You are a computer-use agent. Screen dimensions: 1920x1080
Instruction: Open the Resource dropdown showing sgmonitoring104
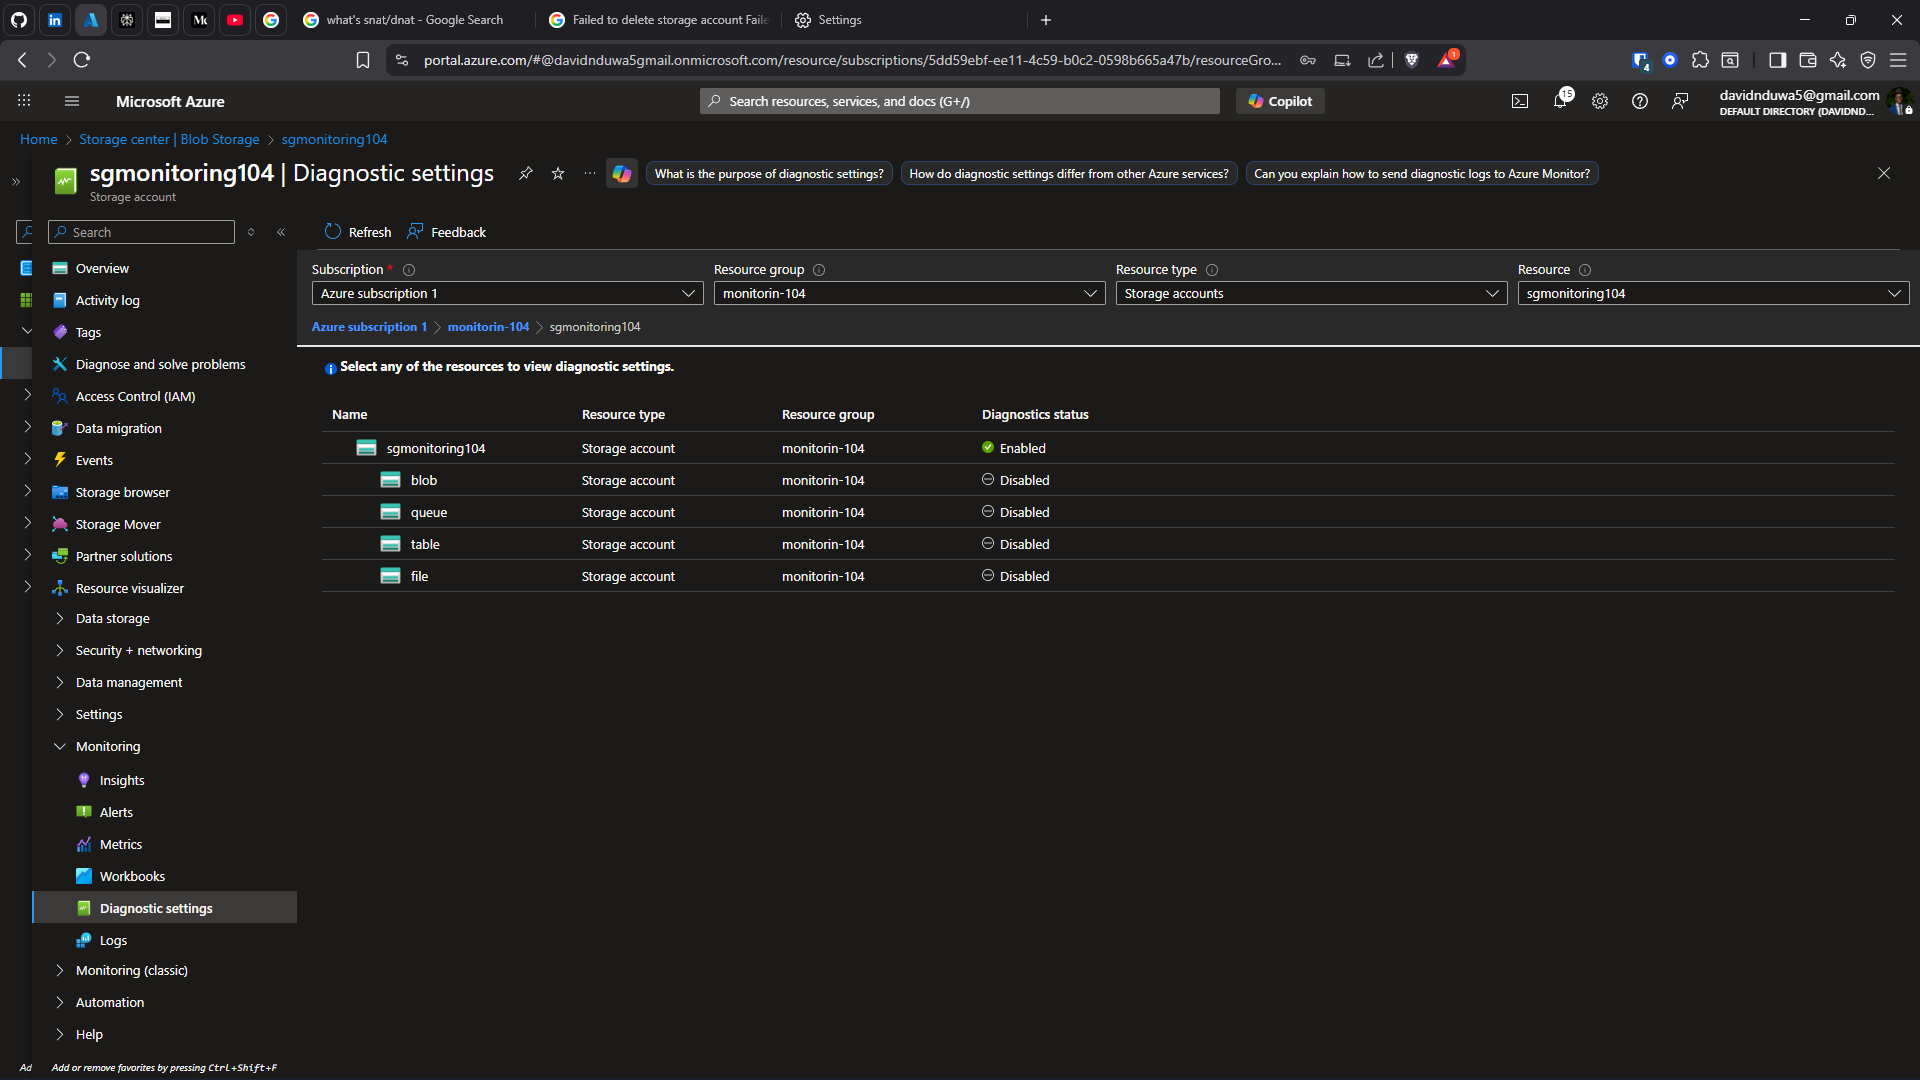point(1713,293)
